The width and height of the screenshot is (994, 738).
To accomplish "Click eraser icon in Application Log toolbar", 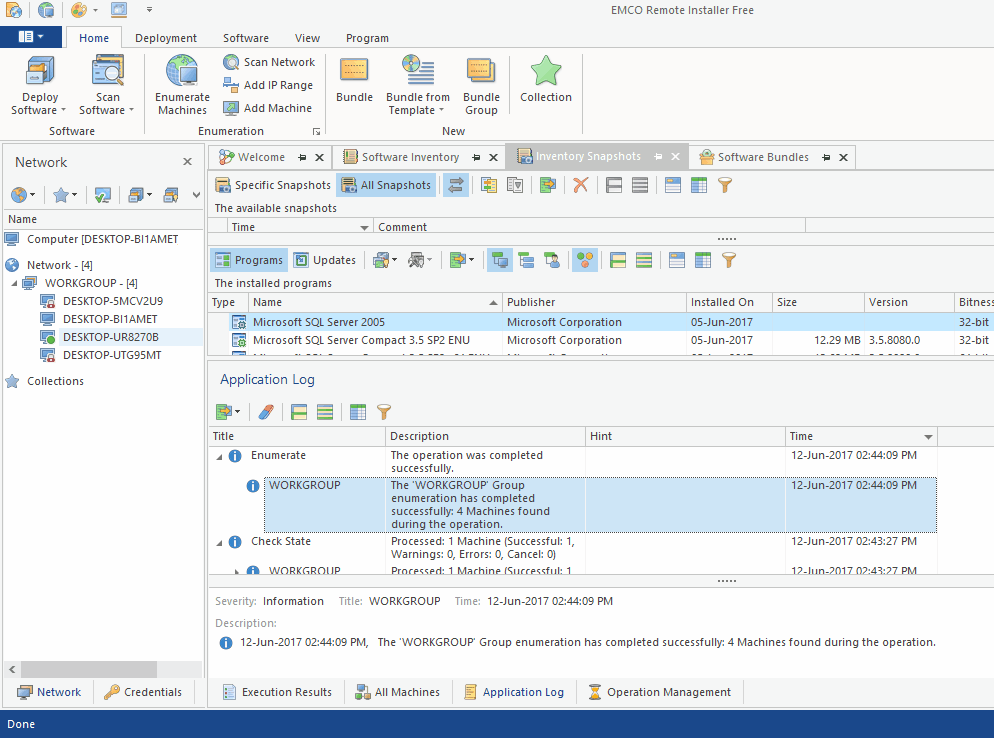I will pyautogui.click(x=266, y=412).
